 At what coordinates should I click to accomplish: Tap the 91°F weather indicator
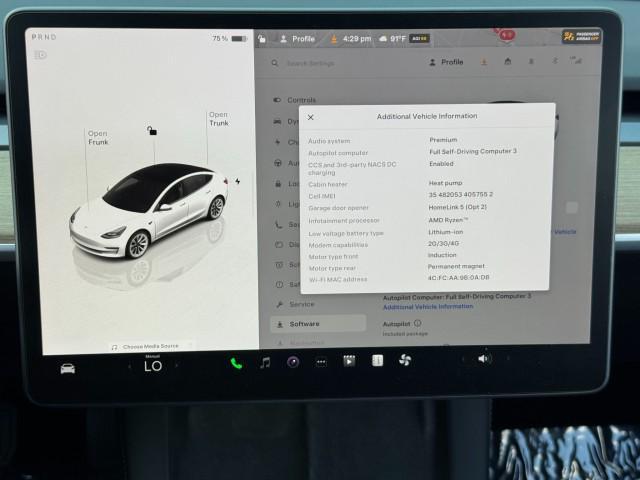(x=393, y=39)
